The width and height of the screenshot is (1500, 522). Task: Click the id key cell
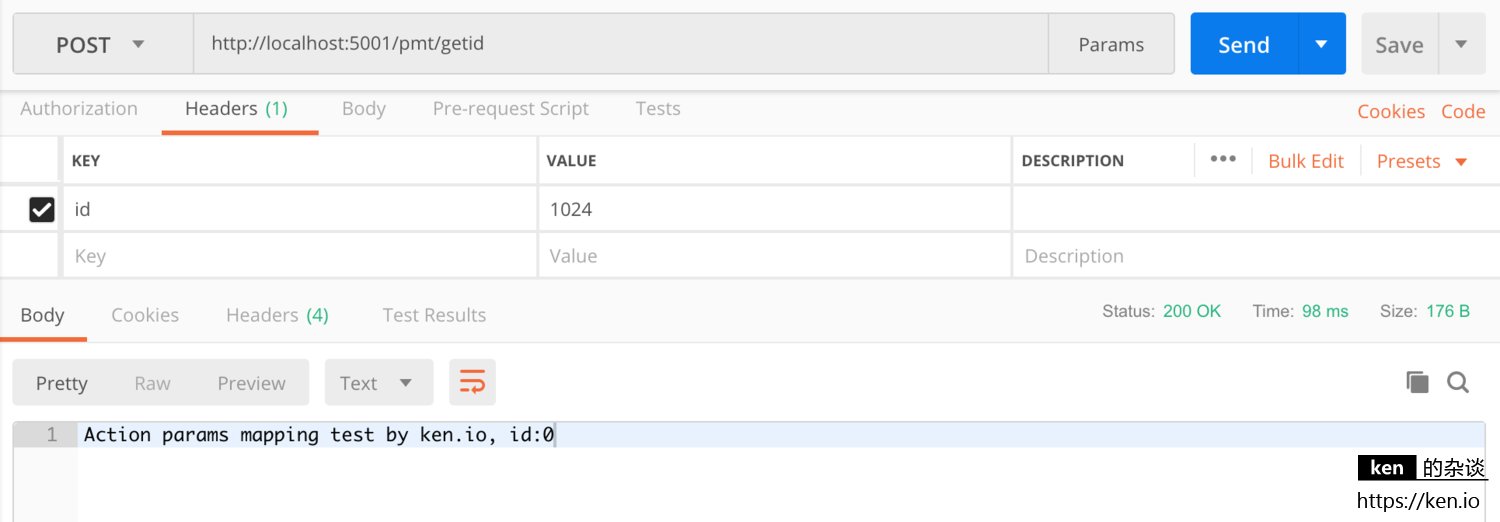[x=299, y=209]
